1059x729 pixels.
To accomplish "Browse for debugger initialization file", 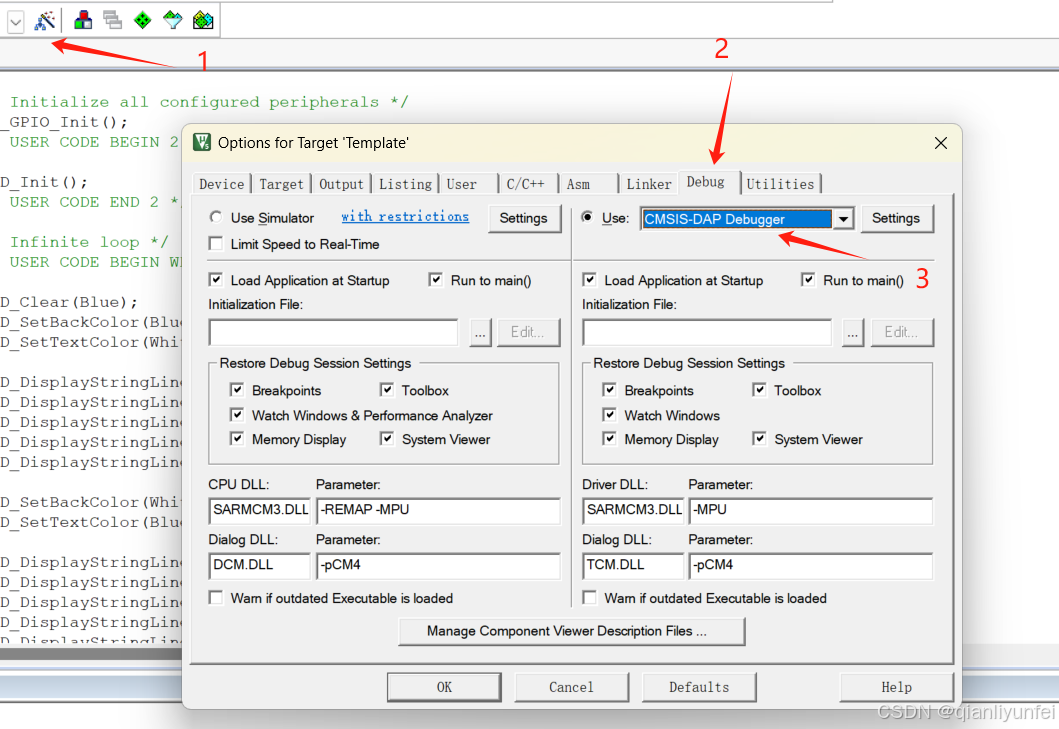I will point(853,332).
